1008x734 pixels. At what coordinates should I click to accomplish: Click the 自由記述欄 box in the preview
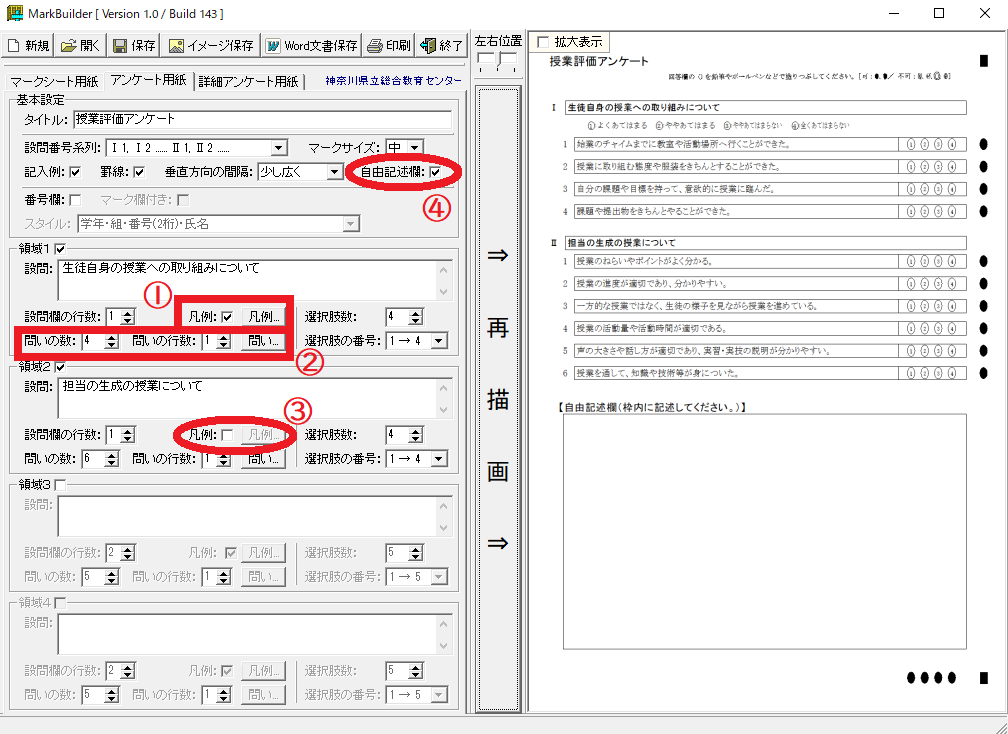tap(765, 532)
